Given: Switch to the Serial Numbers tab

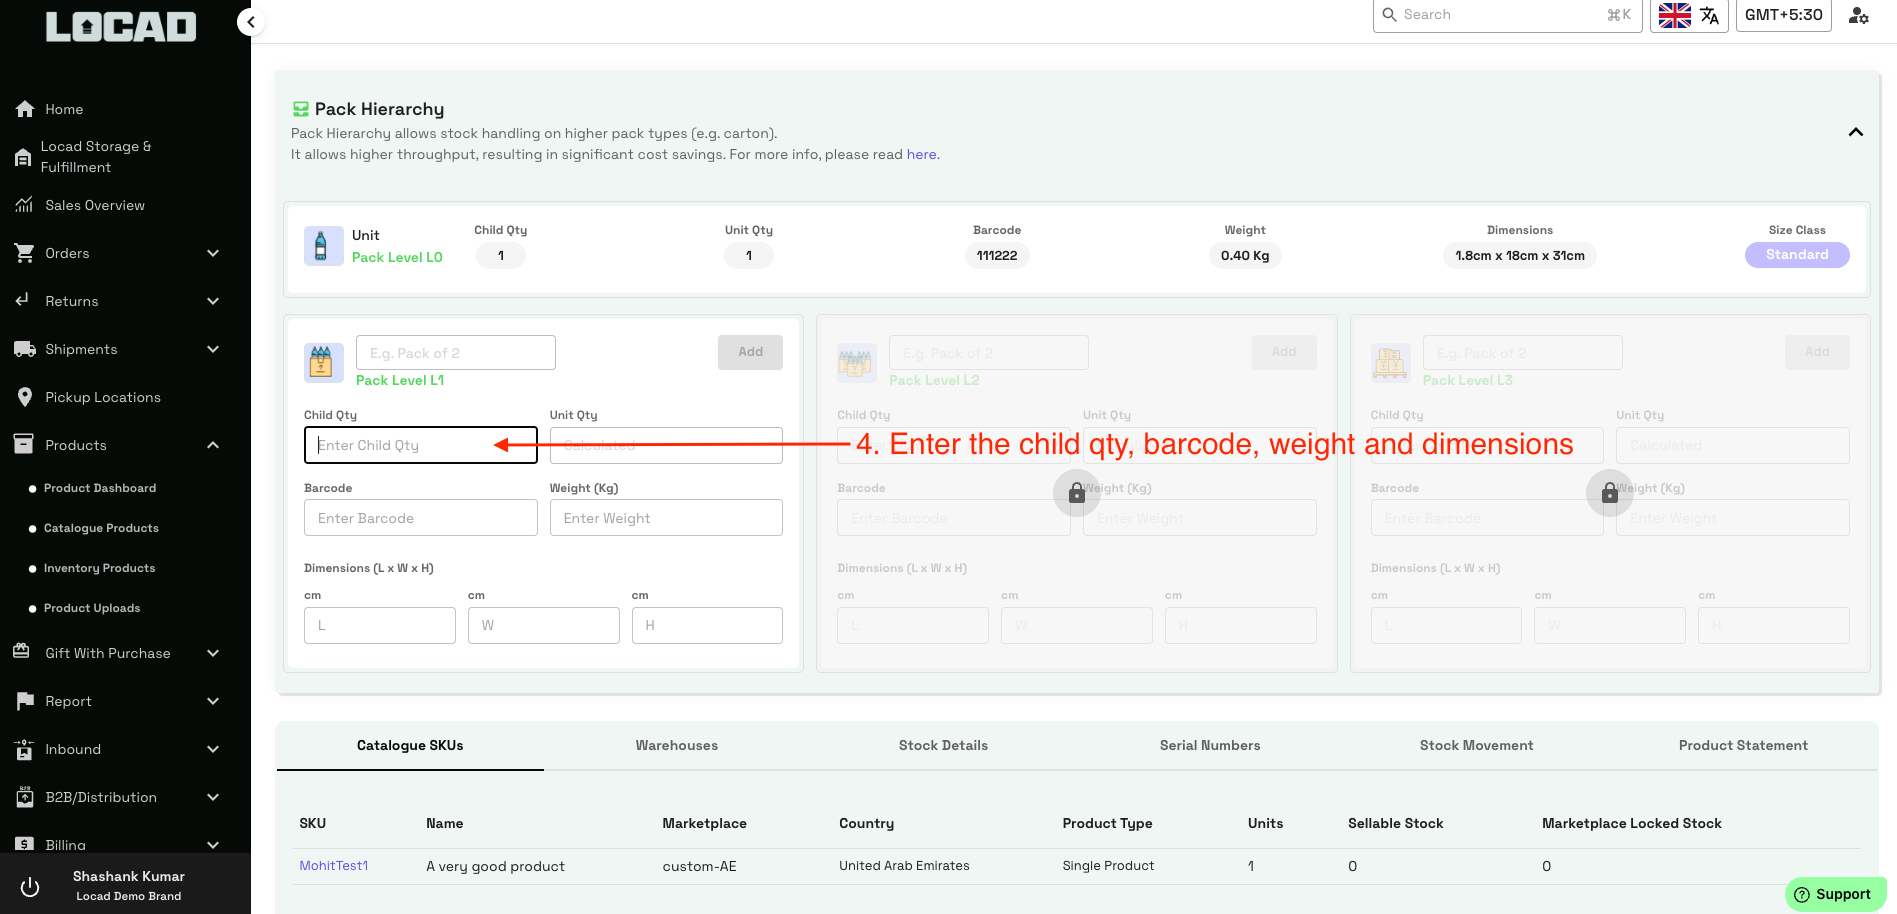Looking at the screenshot, I should (x=1210, y=745).
